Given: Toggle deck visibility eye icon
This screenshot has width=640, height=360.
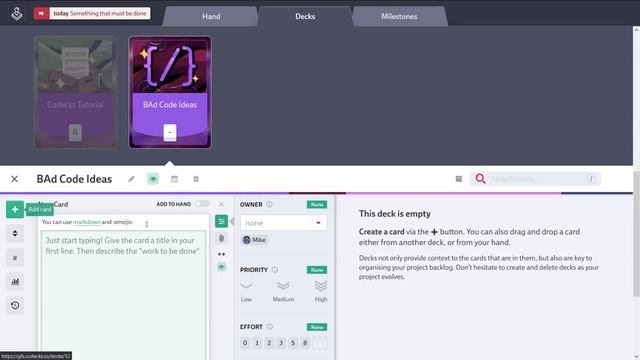Looking at the screenshot, I should click(153, 179).
